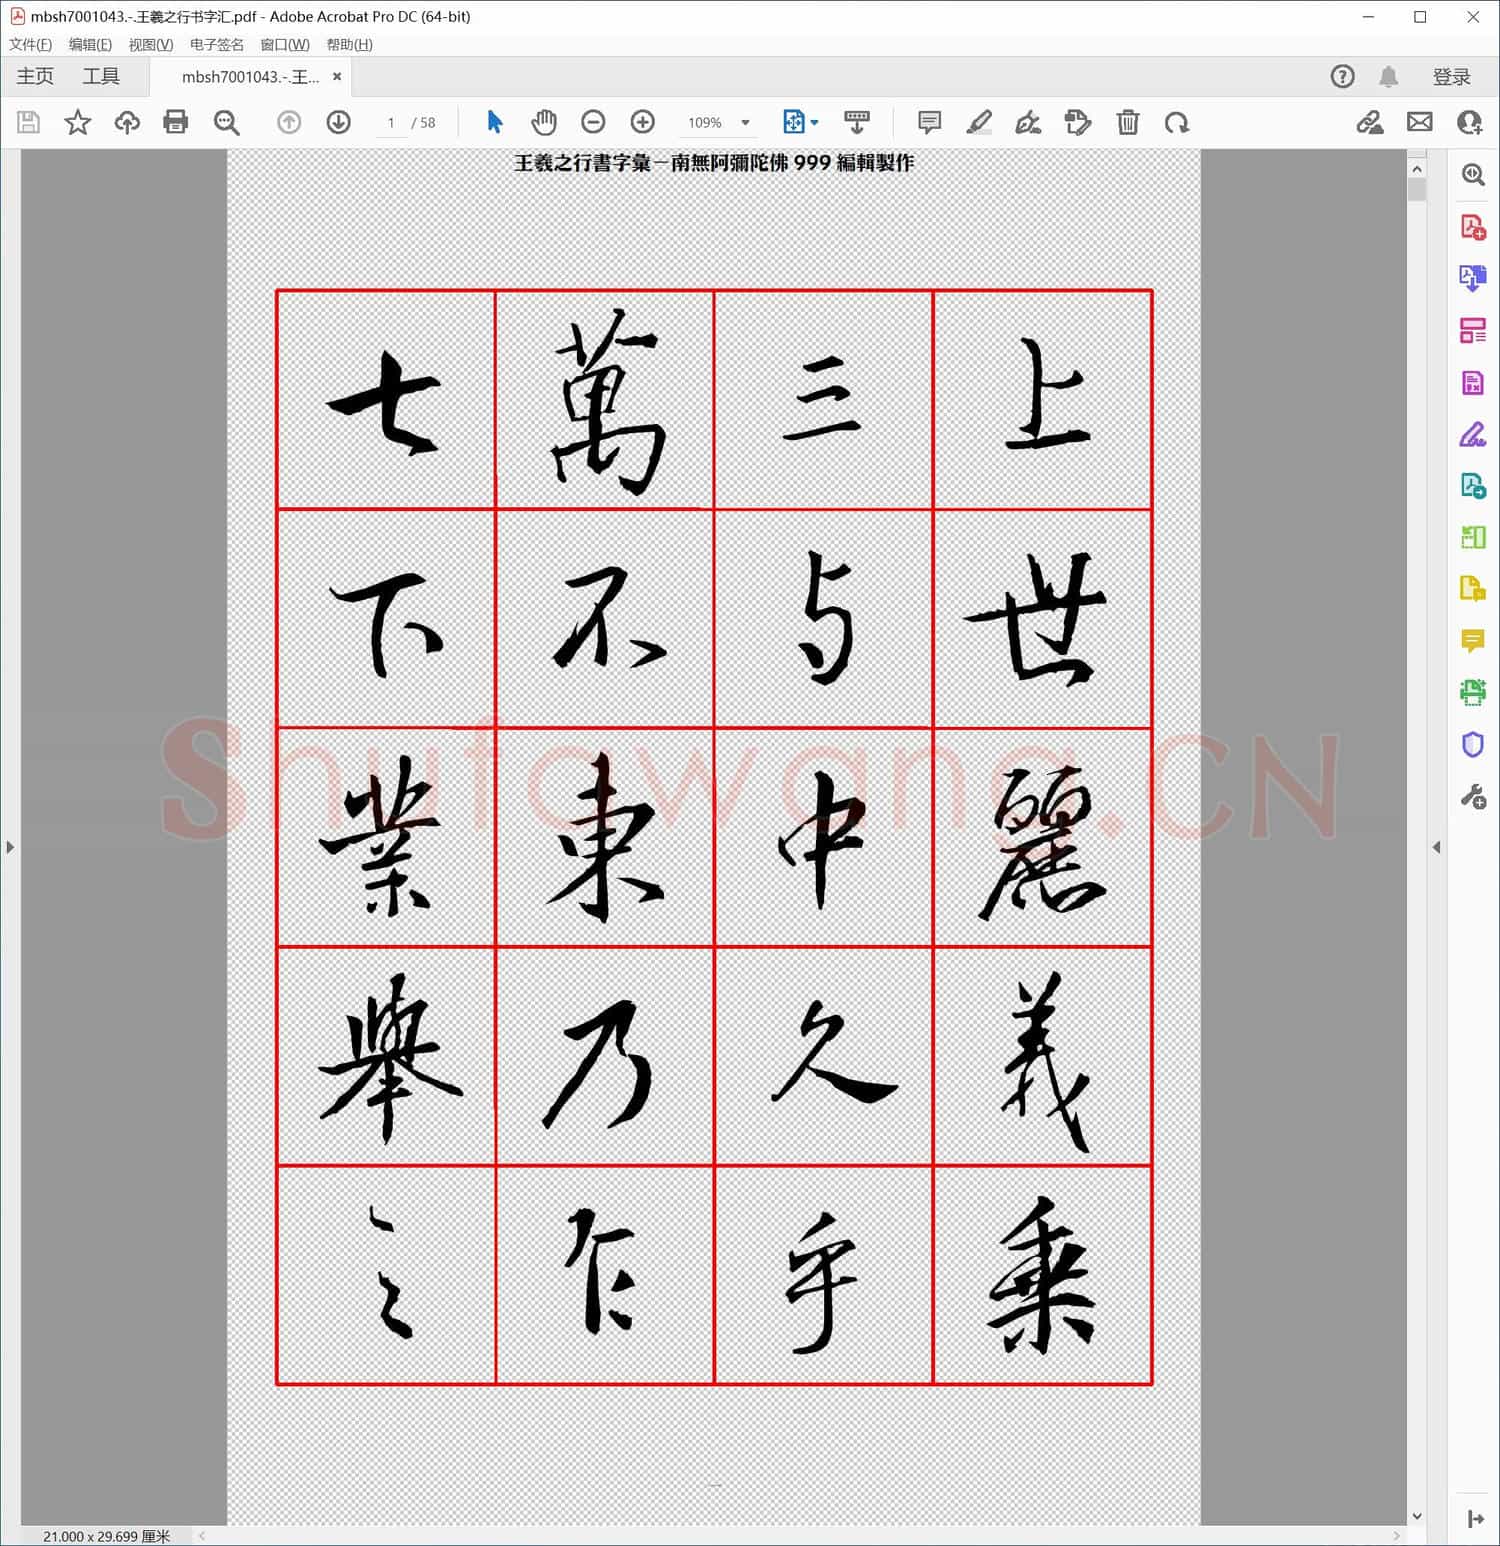Print the document via the printer icon

(176, 122)
